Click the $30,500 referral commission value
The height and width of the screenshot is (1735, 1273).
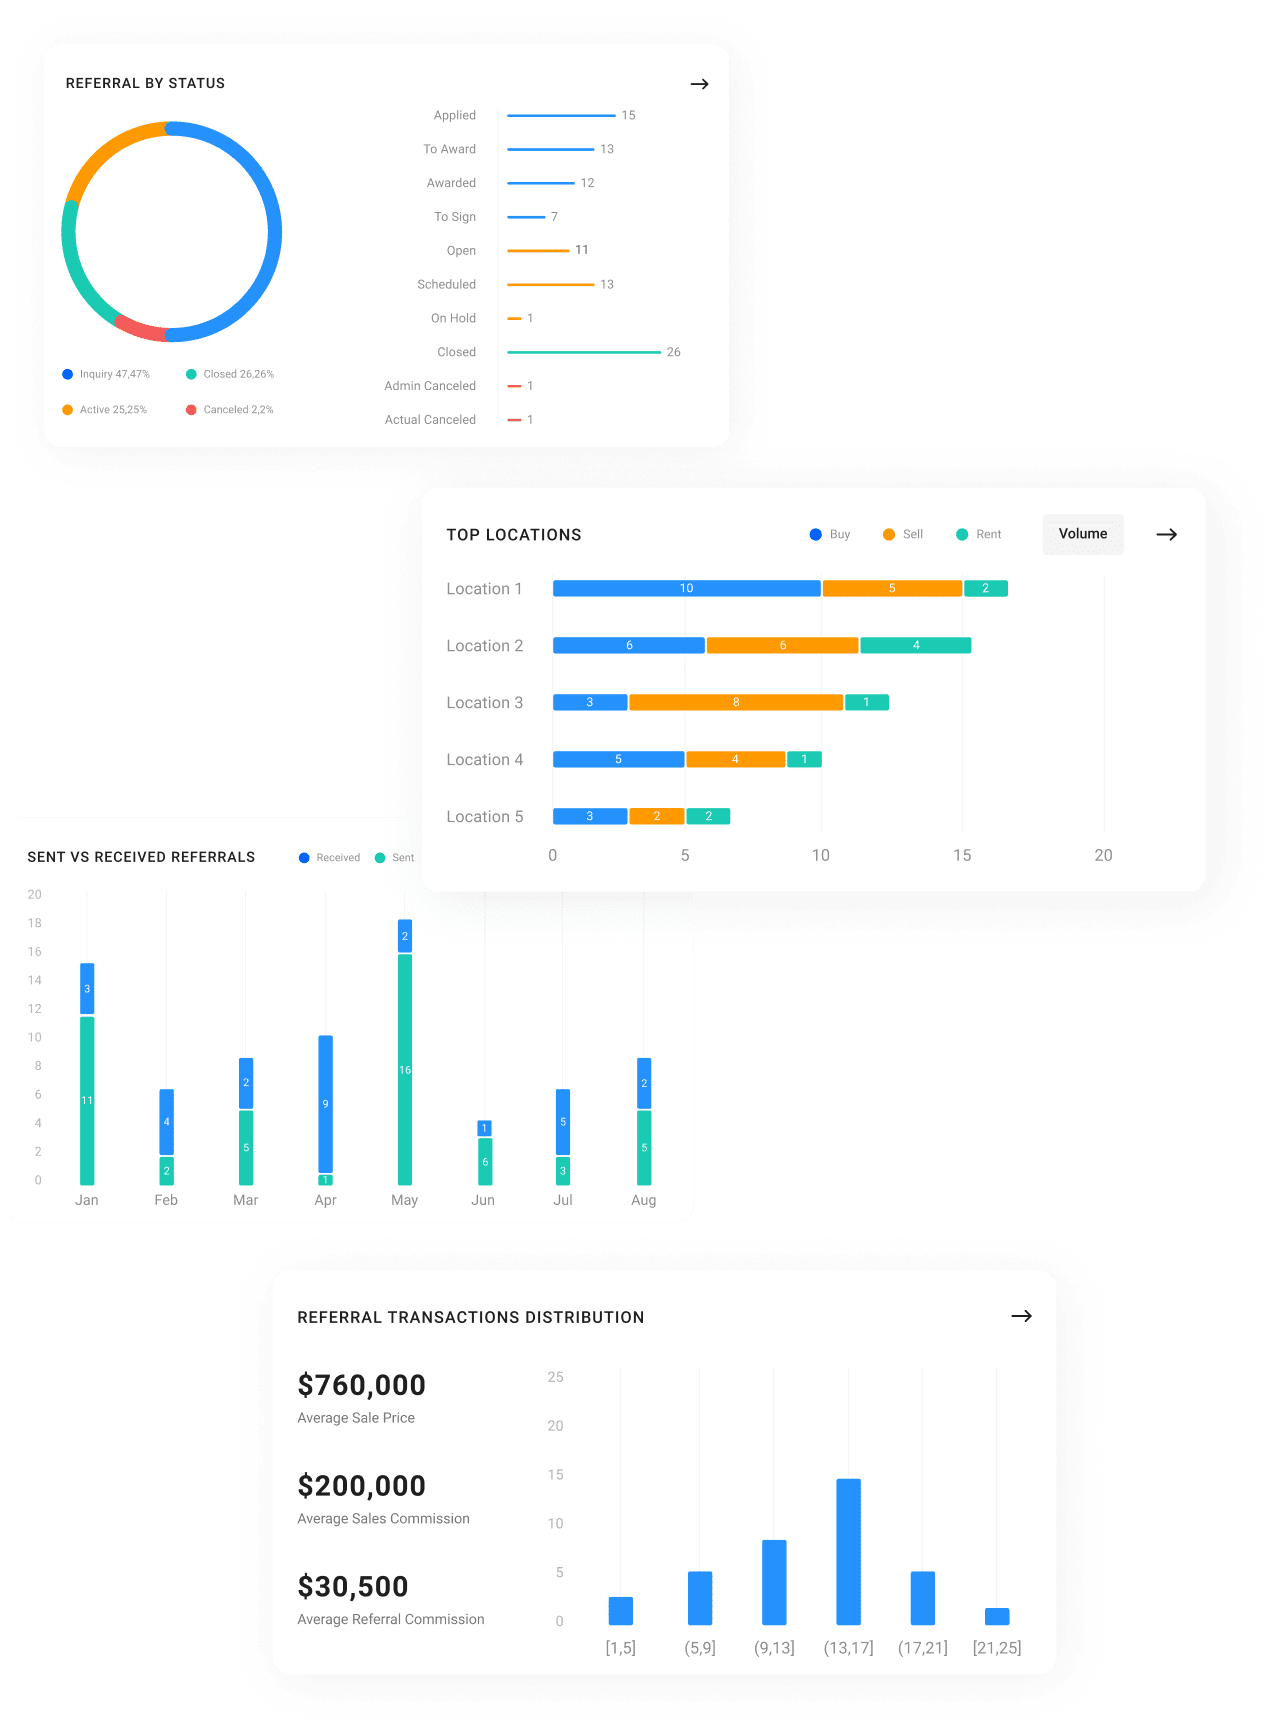tap(353, 1587)
